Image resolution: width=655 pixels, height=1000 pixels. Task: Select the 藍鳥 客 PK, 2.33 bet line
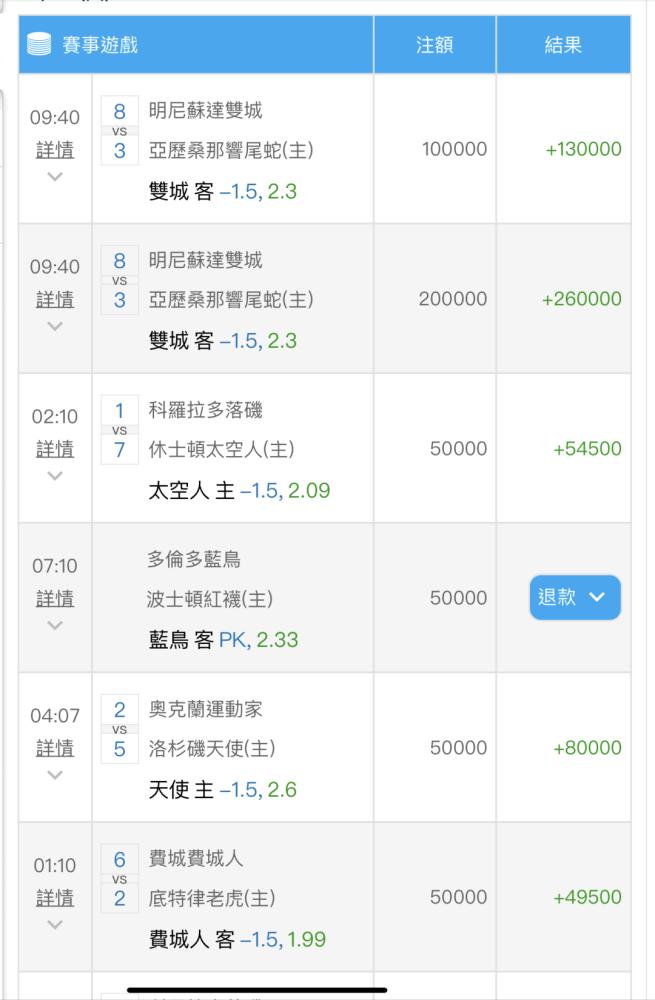click(223, 640)
